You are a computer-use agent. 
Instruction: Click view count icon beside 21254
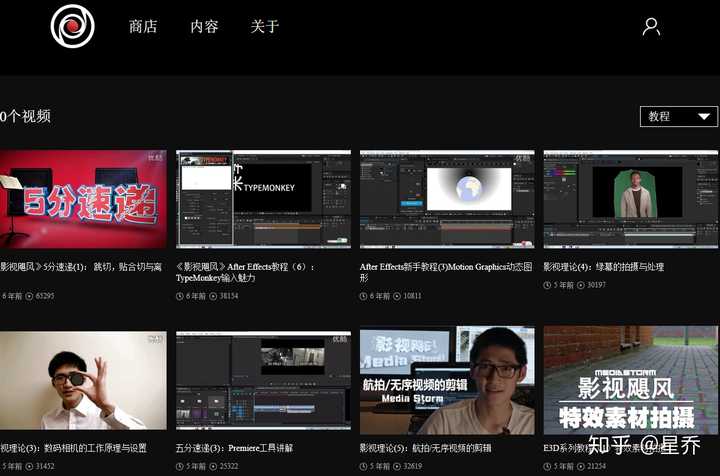point(581,466)
